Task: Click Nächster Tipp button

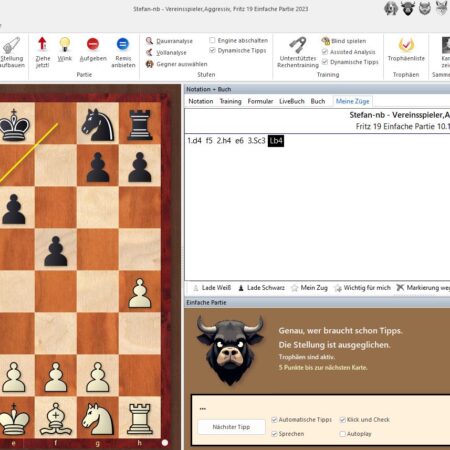Action: (x=231, y=427)
